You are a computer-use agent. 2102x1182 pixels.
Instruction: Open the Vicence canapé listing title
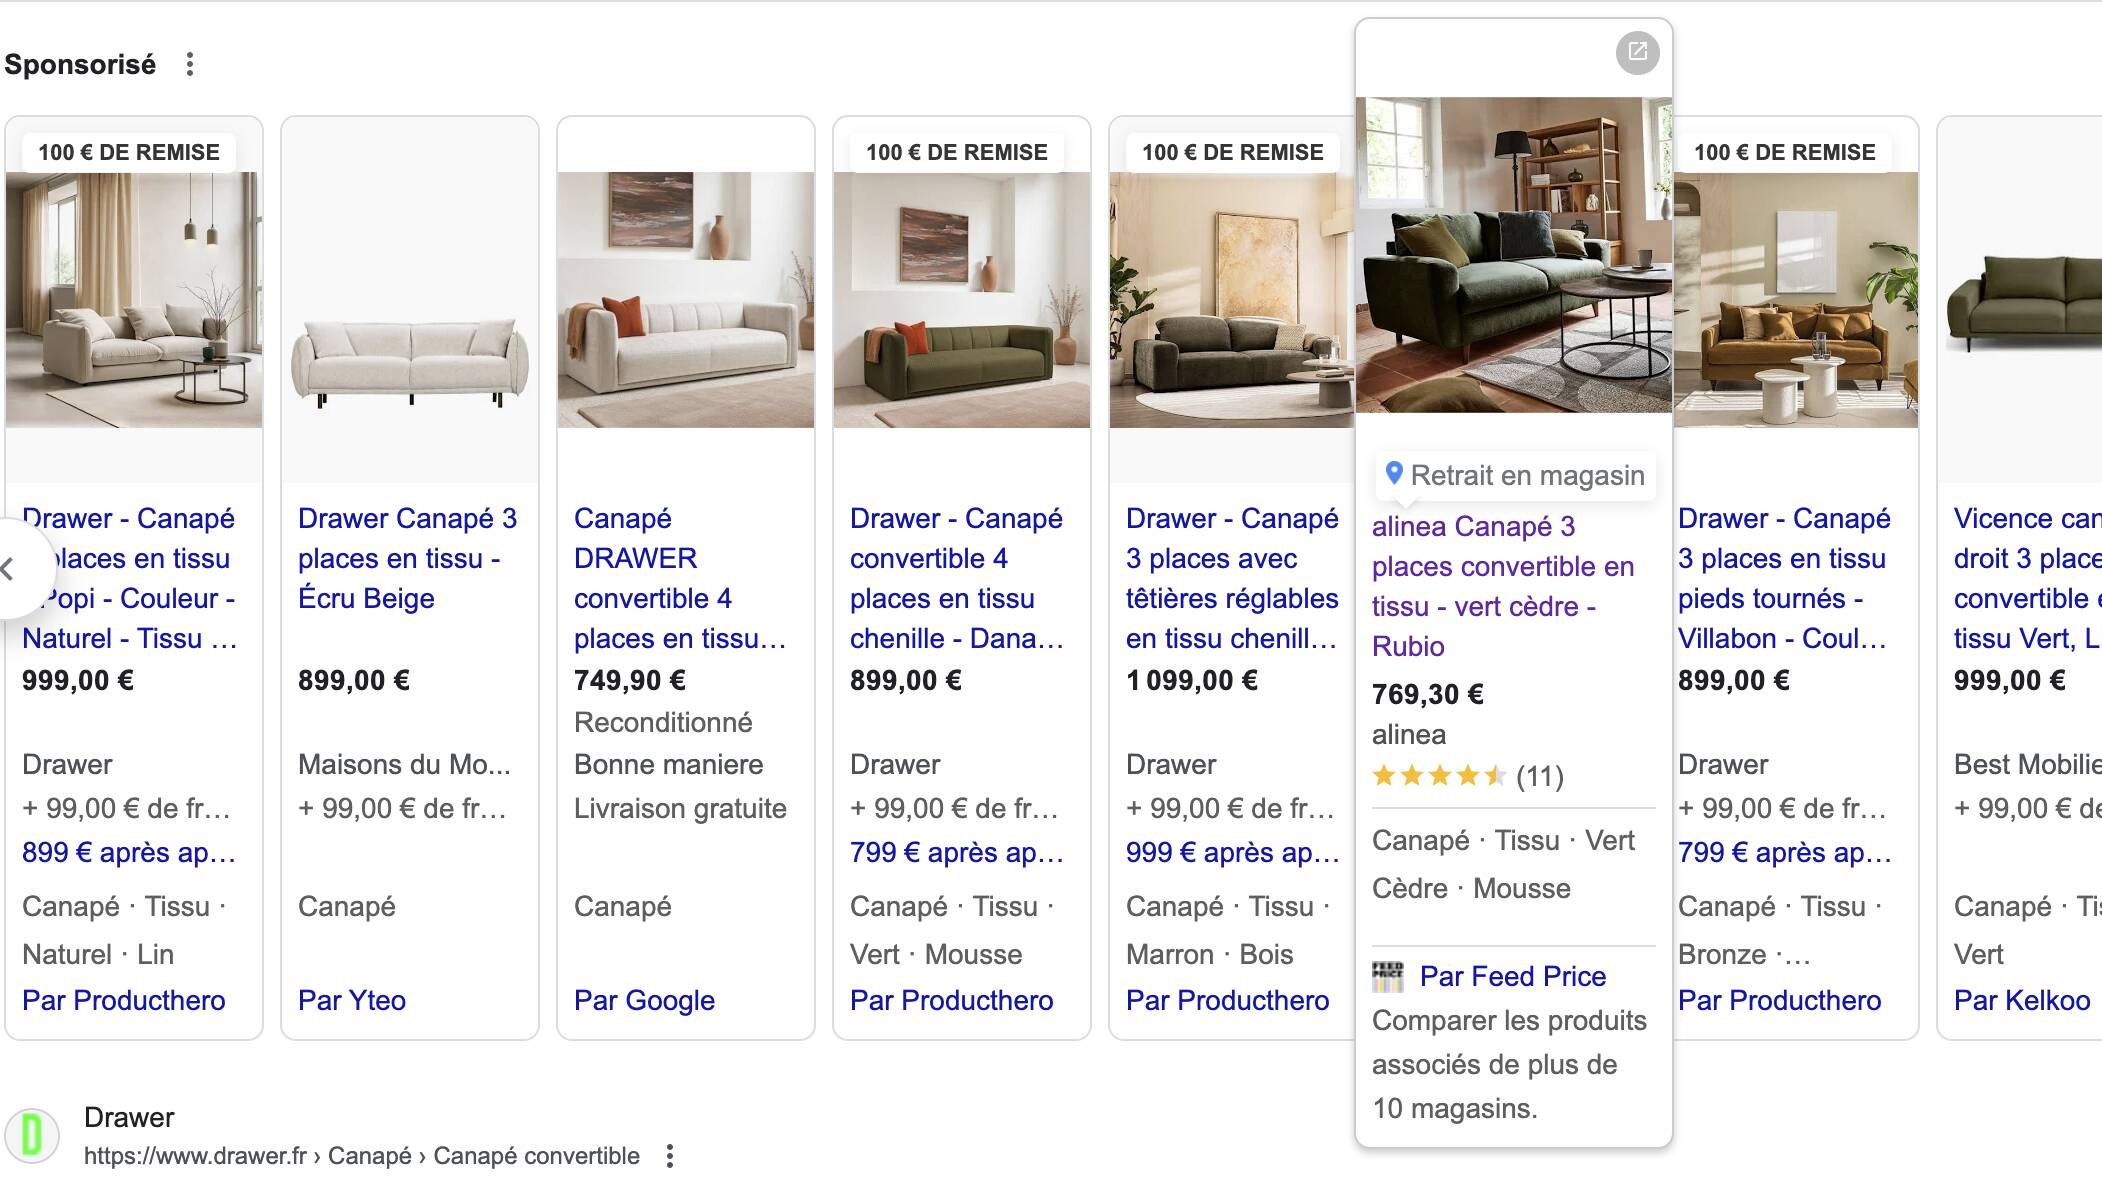(2026, 578)
